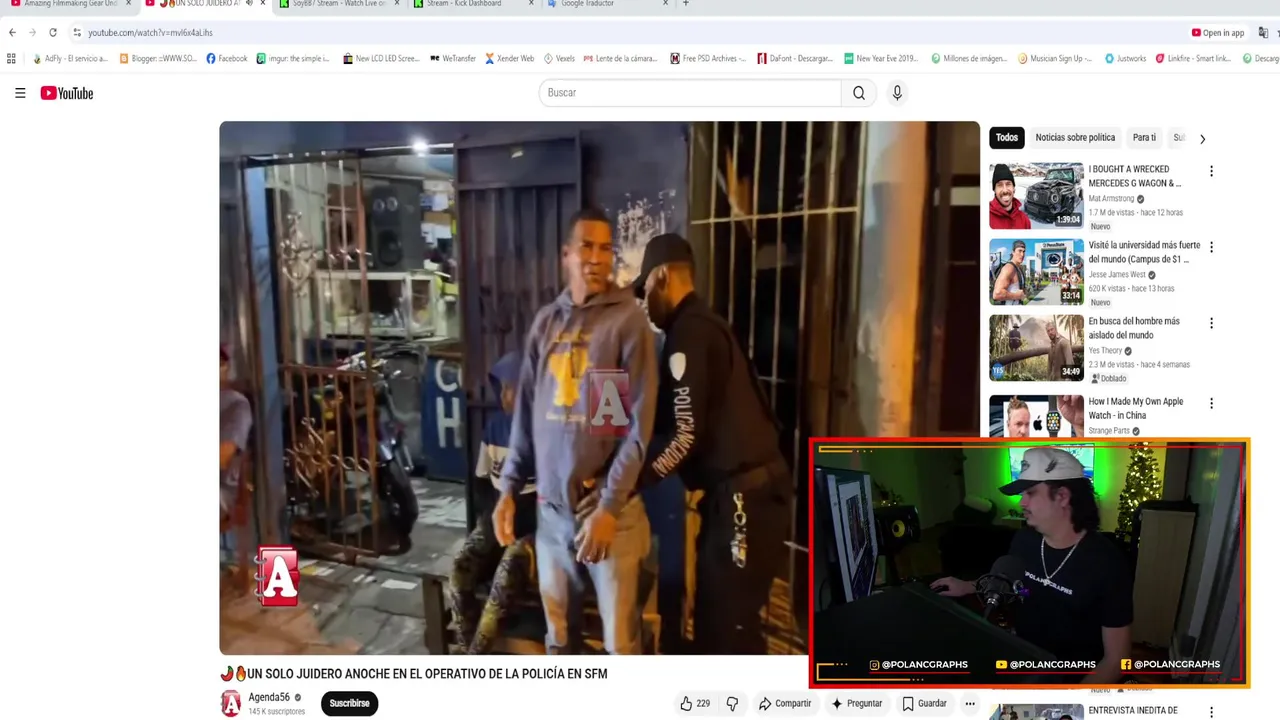Open the Lente de la cámara bookmark
This screenshot has width=1280, height=720.
[621, 58]
